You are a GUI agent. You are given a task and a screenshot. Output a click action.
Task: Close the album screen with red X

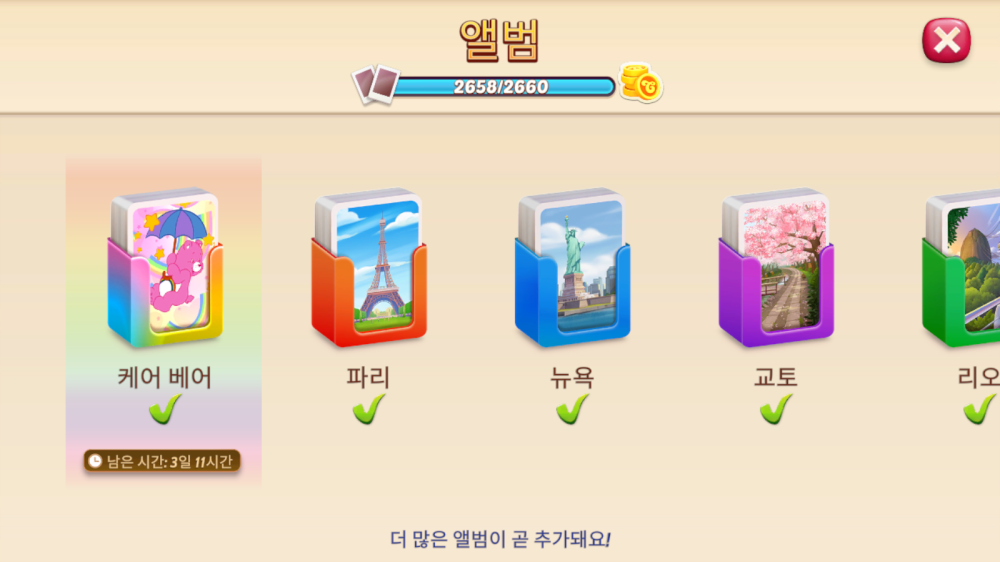point(946,40)
